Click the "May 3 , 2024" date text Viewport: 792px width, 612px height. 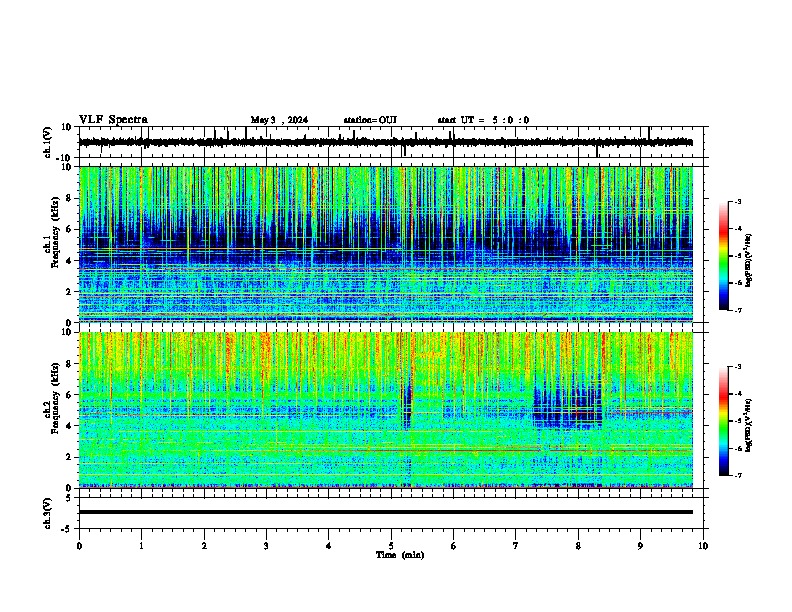279,120
